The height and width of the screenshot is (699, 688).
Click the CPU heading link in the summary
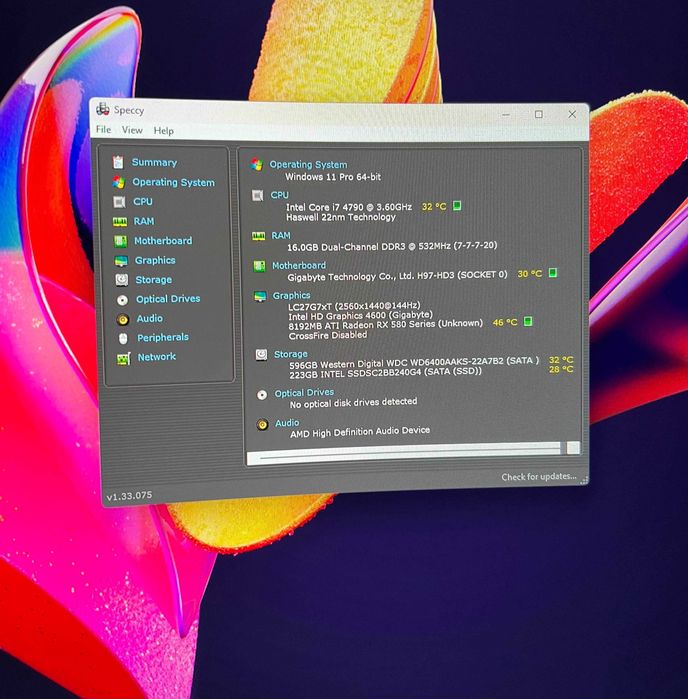(x=280, y=195)
